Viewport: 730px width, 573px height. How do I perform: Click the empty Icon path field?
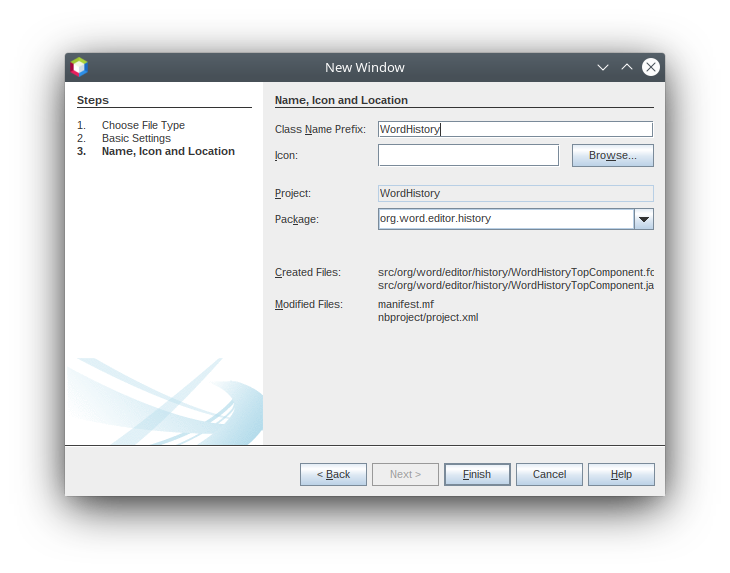[468, 155]
